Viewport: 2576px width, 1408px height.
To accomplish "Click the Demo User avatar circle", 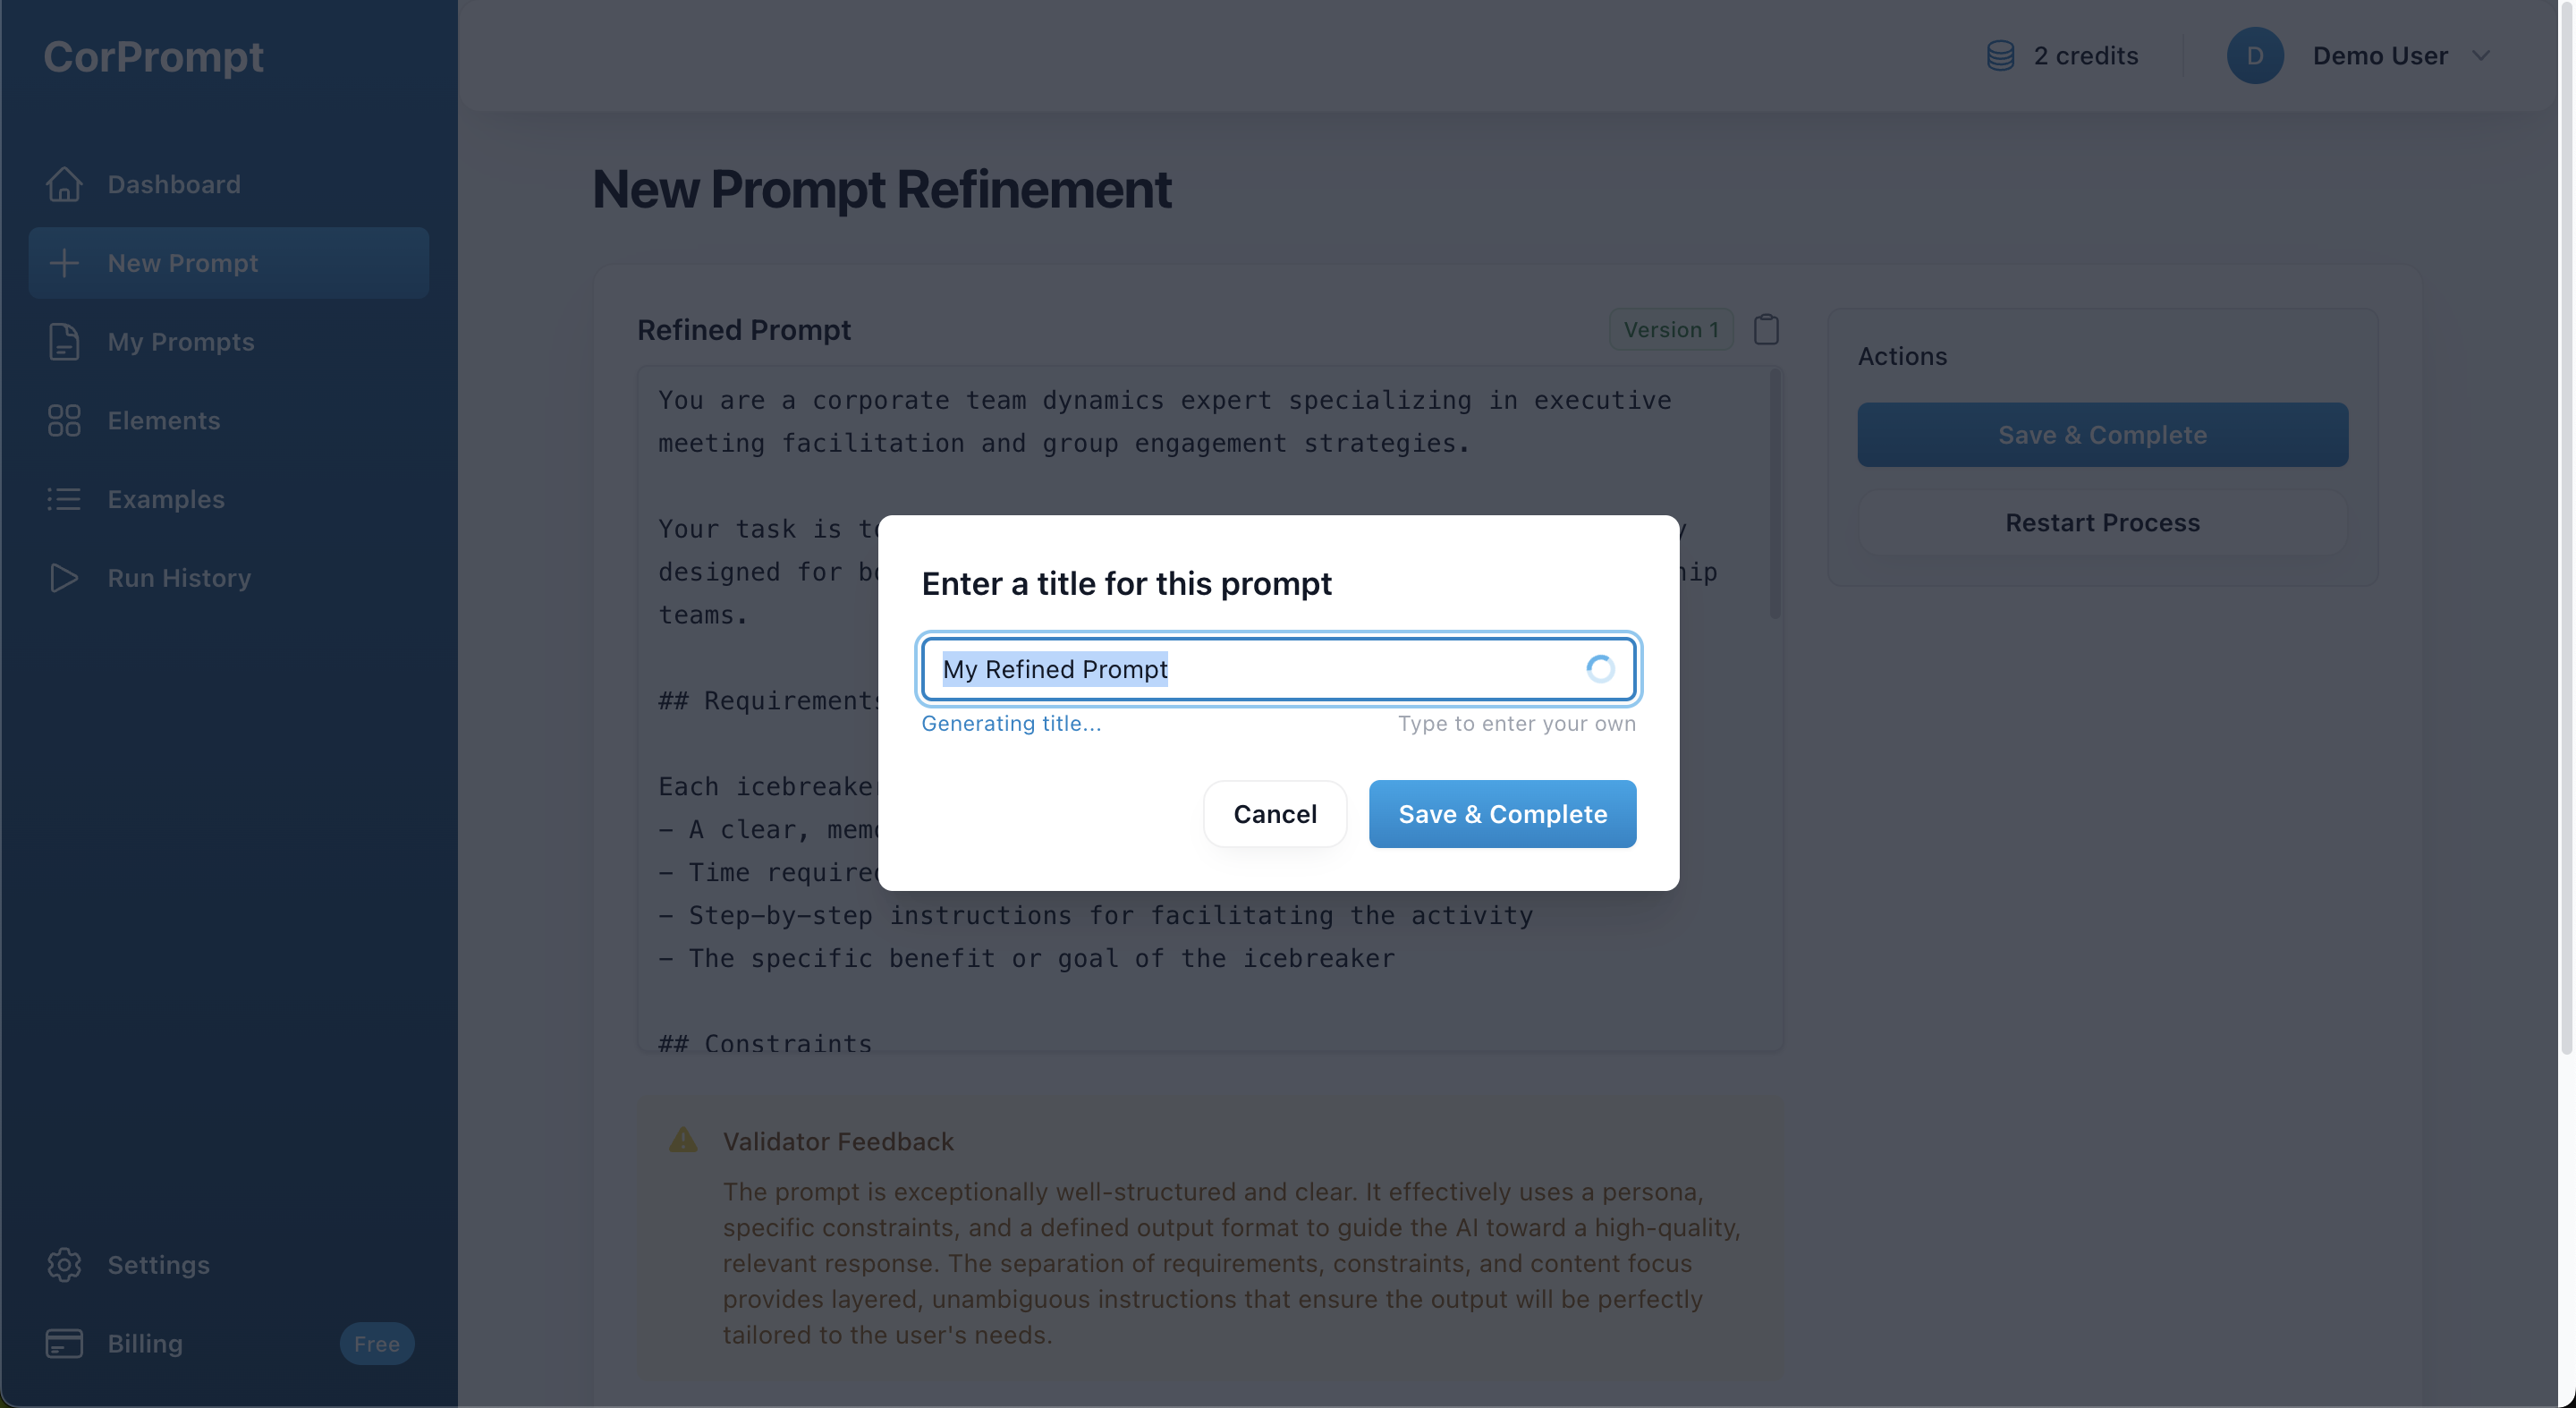I will coord(2255,55).
